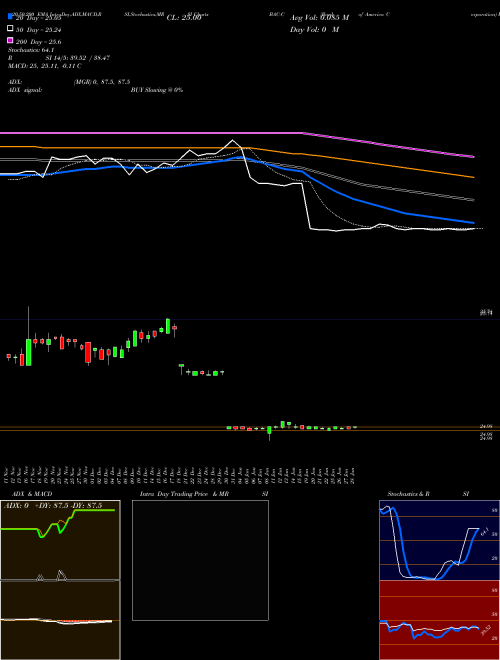Select the '50 Day - 25.24' legend text
The height and width of the screenshot is (660, 500).
[x=38, y=30]
